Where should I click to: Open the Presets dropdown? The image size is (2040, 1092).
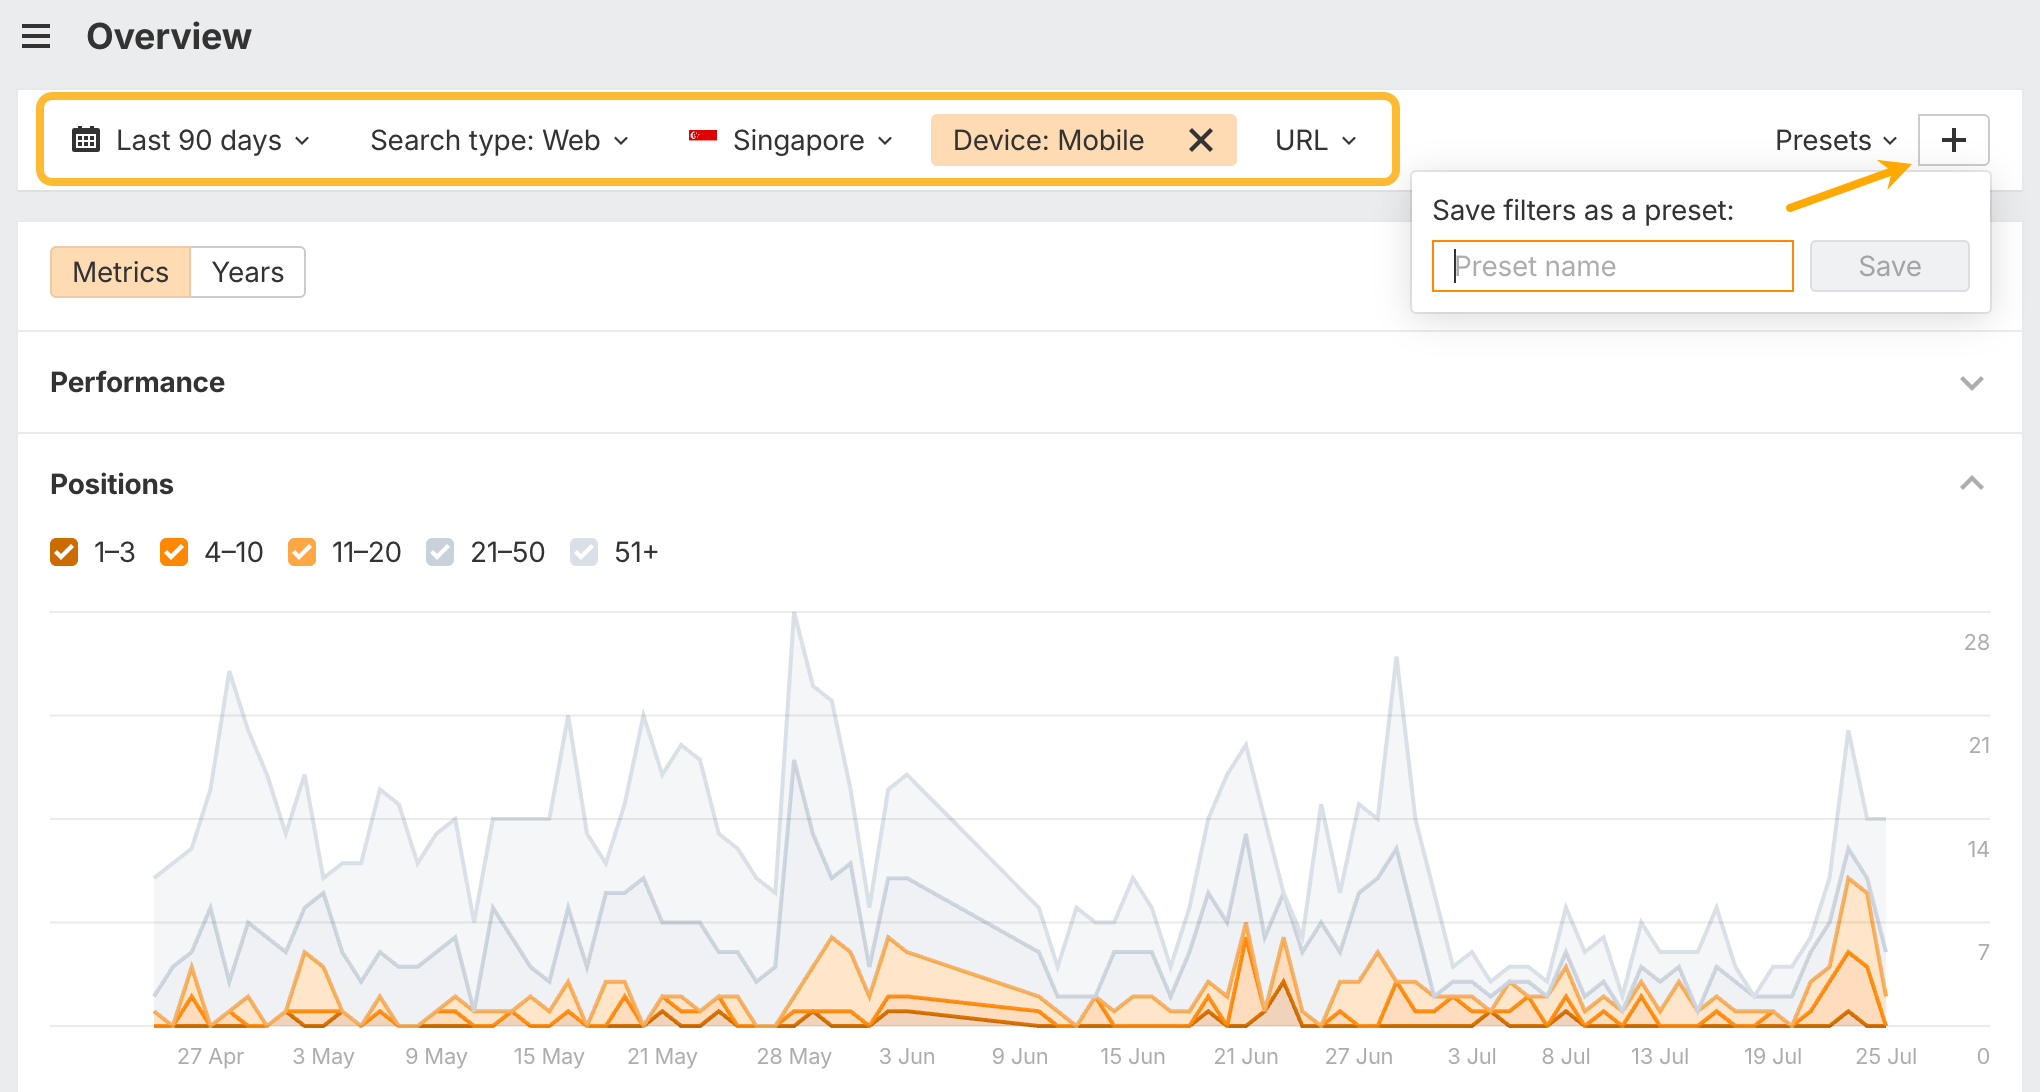click(1835, 140)
